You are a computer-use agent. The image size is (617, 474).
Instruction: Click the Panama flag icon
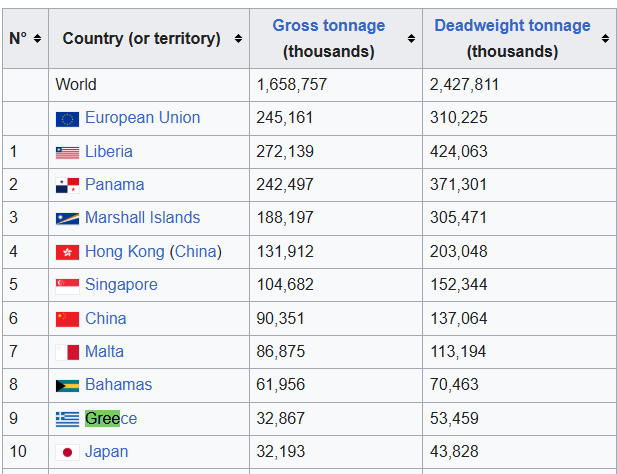(x=67, y=185)
